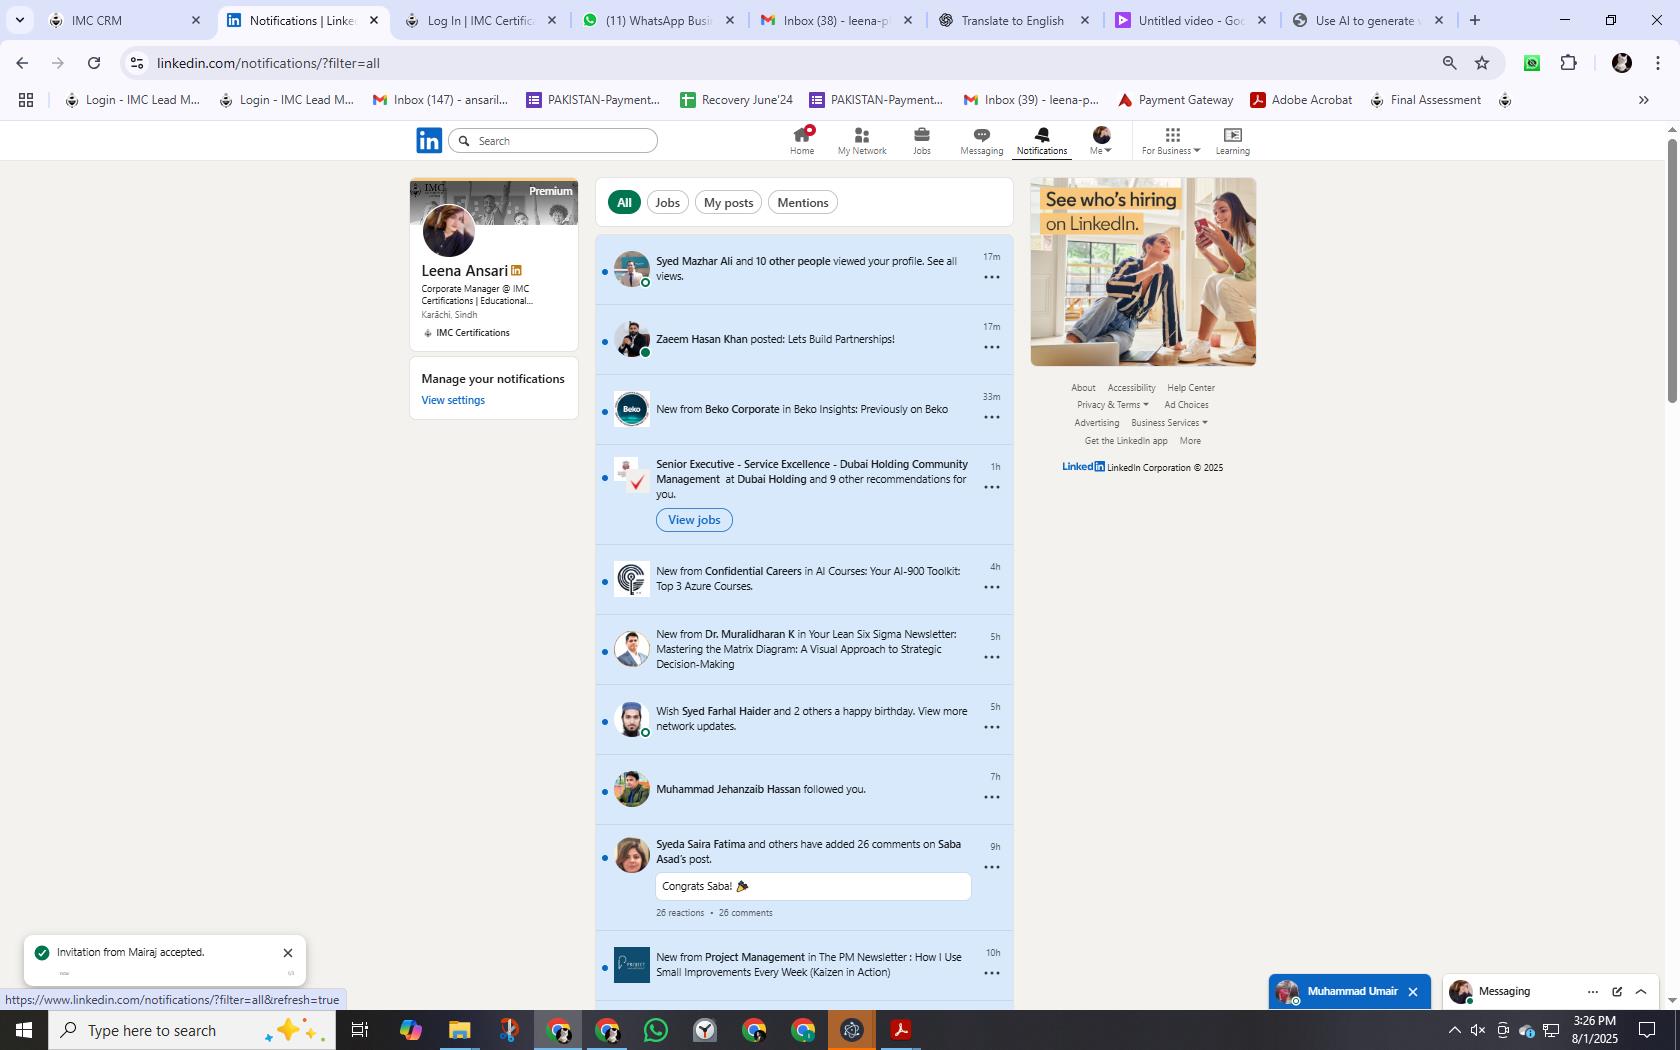The width and height of the screenshot is (1680, 1050).
Task: Open options for Dr. Muralidharan K notification
Action: [992, 657]
